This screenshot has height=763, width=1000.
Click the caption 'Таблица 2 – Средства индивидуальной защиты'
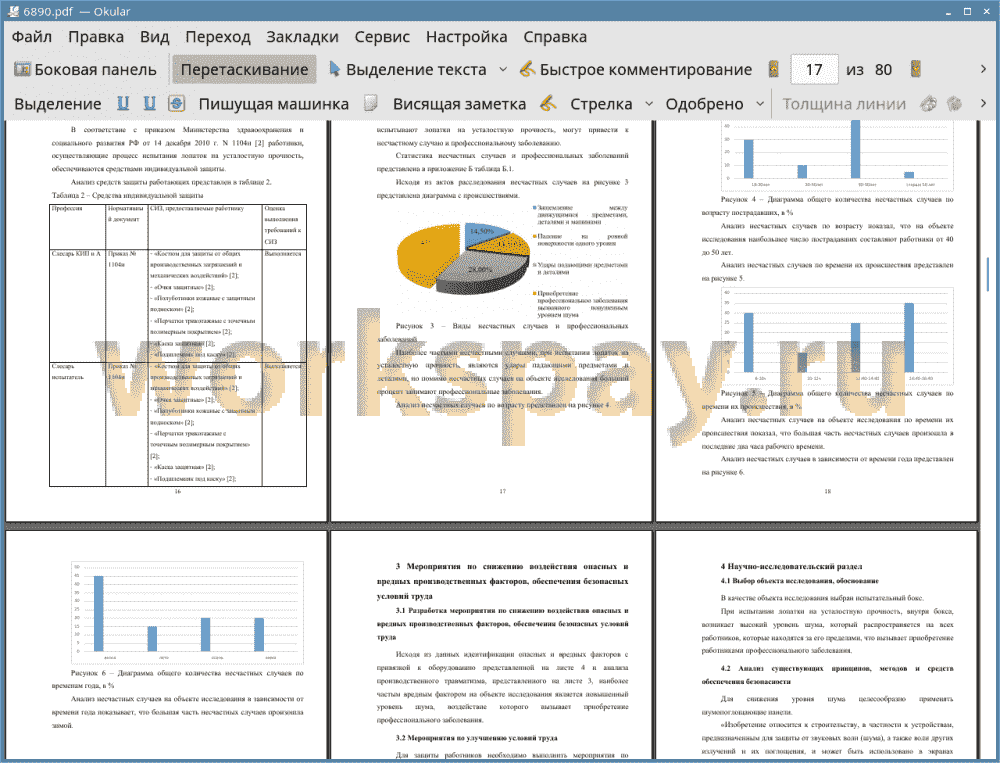pos(128,195)
